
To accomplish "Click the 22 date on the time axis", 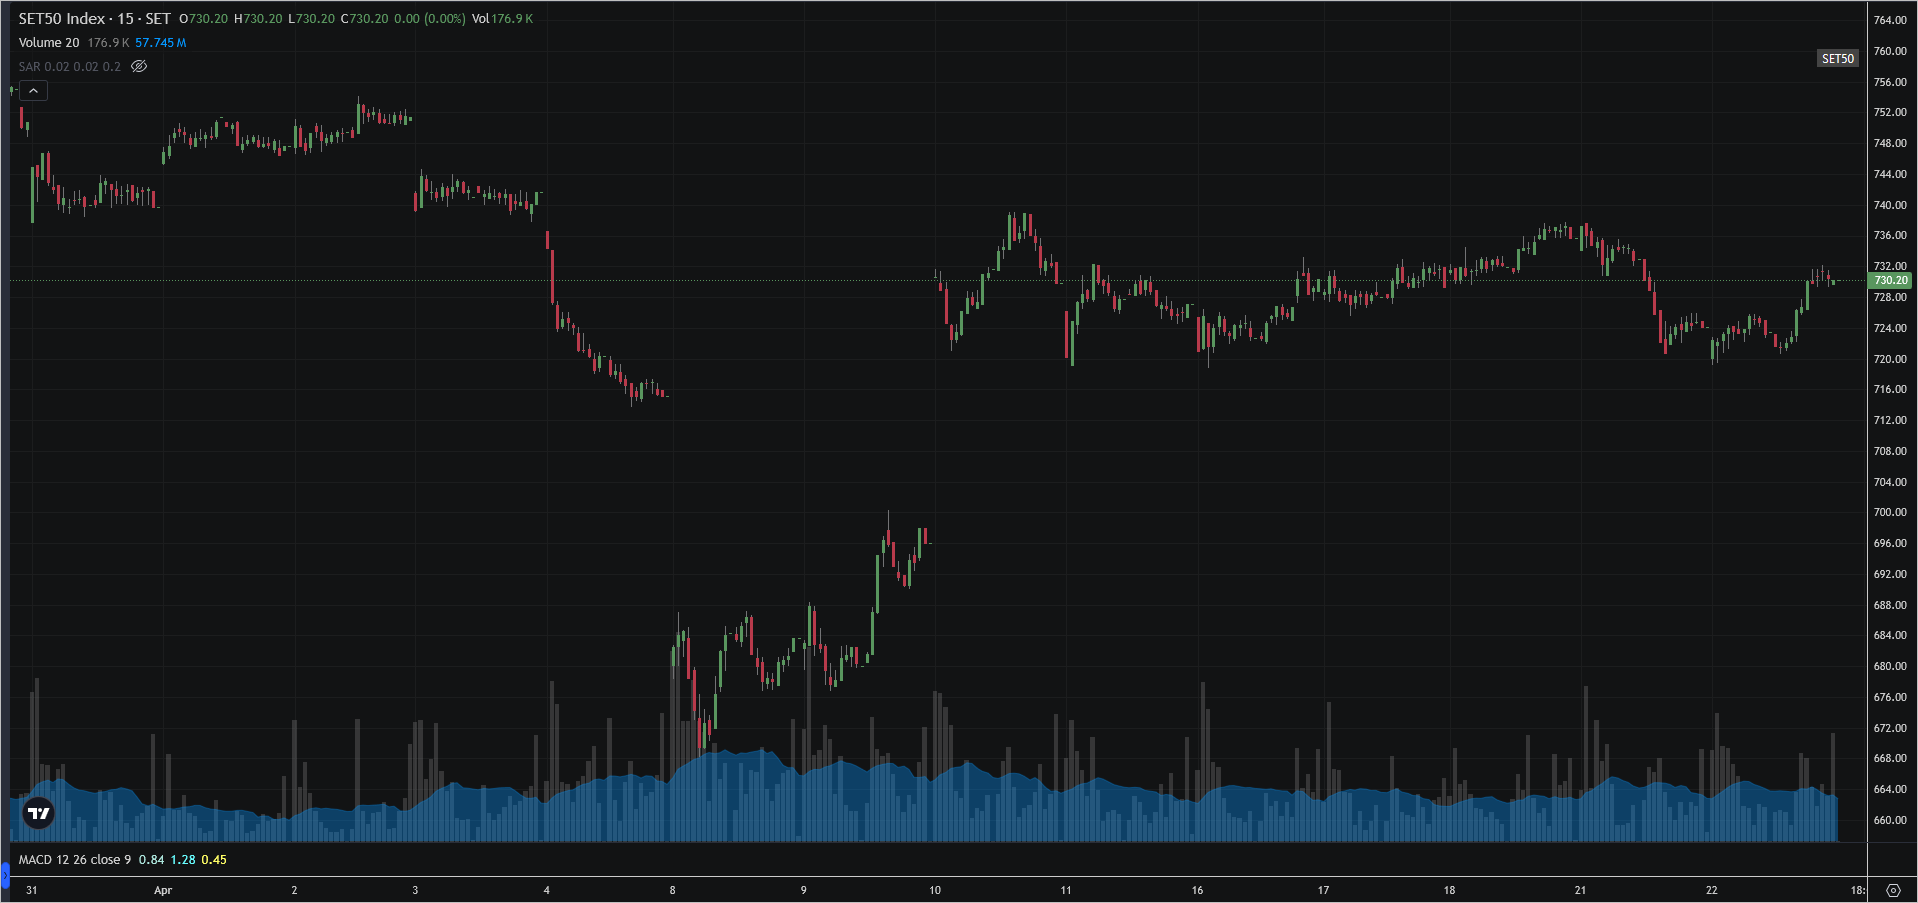I will click(1712, 890).
